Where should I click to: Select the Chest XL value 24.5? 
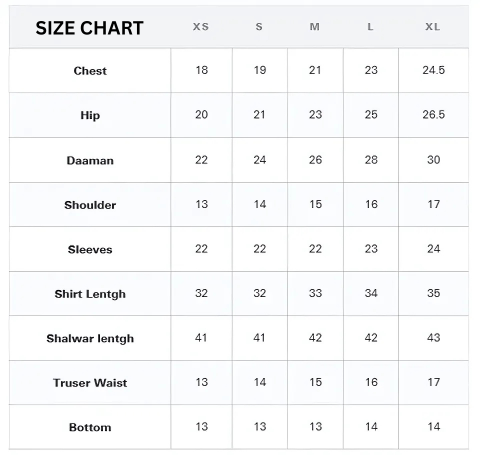point(434,70)
